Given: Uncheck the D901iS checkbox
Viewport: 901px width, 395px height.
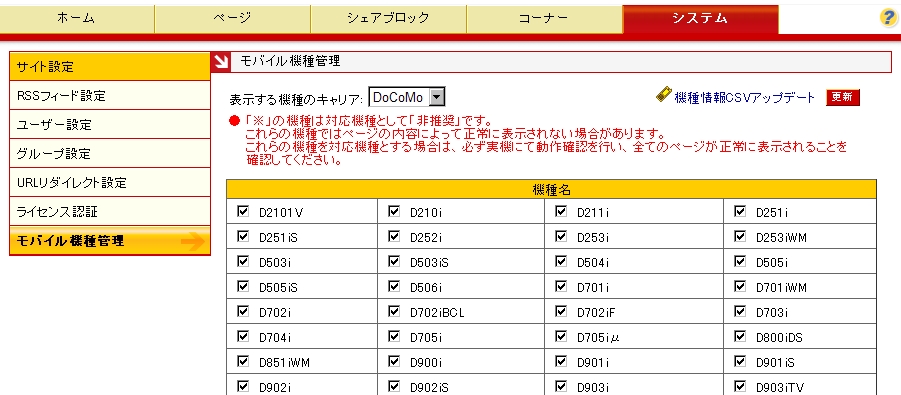Looking at the screenshot, I should (740, 361).
